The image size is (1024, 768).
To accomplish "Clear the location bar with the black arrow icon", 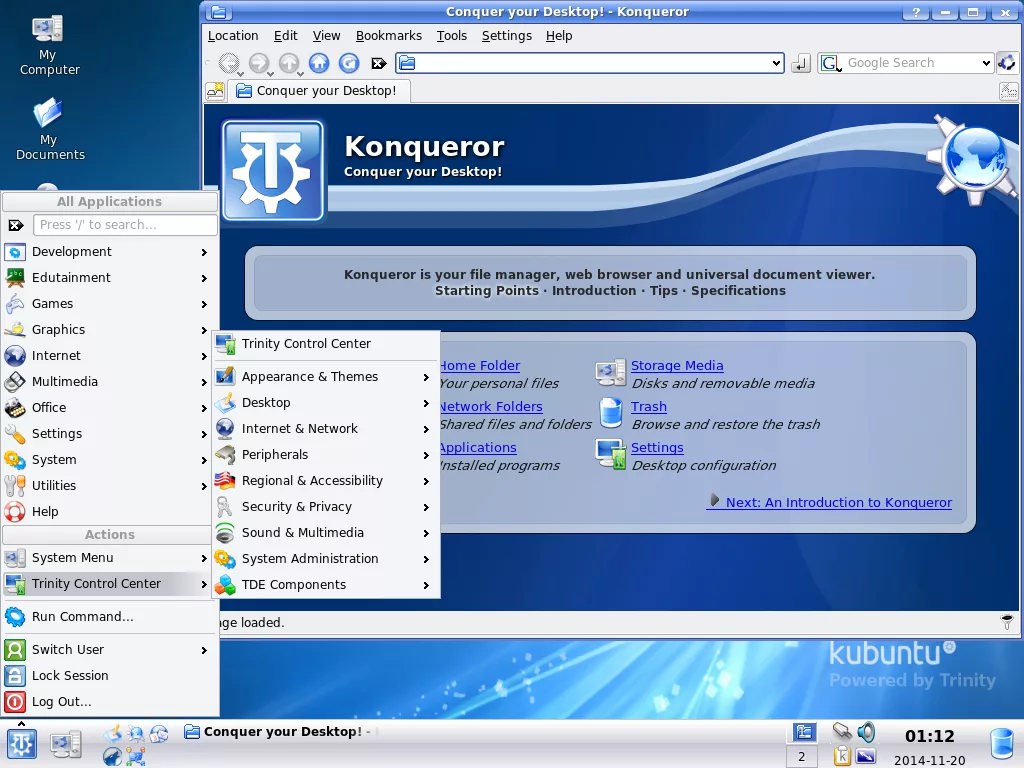I will 379,63.
